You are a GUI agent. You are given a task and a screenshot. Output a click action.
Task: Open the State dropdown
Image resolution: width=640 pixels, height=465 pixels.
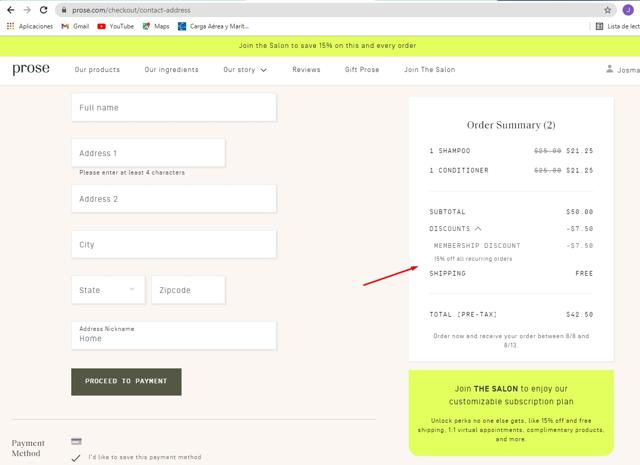(108, 290)
